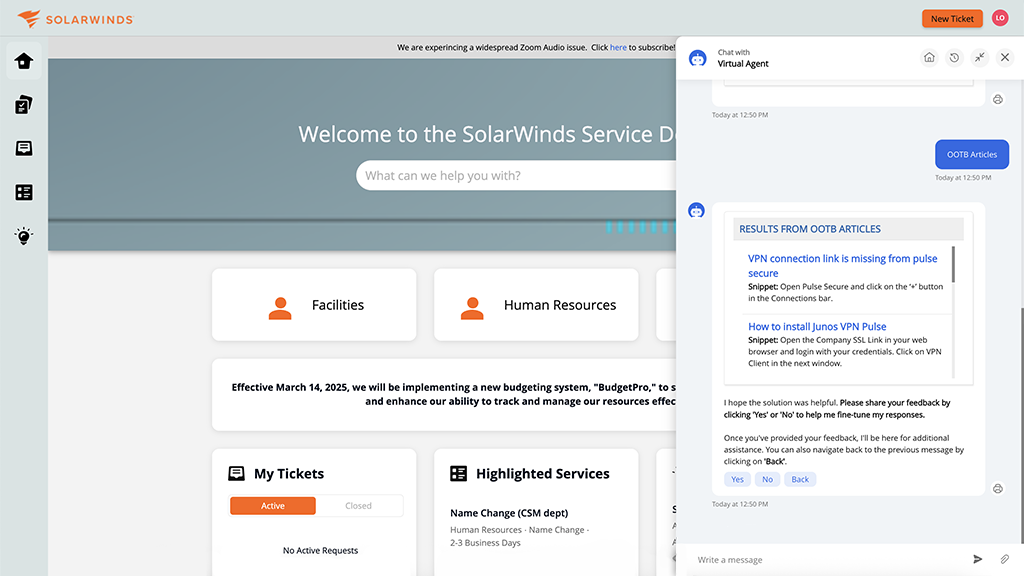The height and width of the screenshot is (576, 1024).
Task: Click the 'Write a message' chat input
Action: tap(829, 560)
